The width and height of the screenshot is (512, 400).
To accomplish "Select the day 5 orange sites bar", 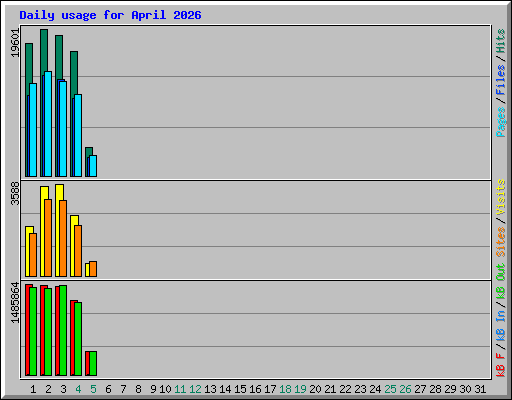I will pyautogui.click(x=93, y=269).
